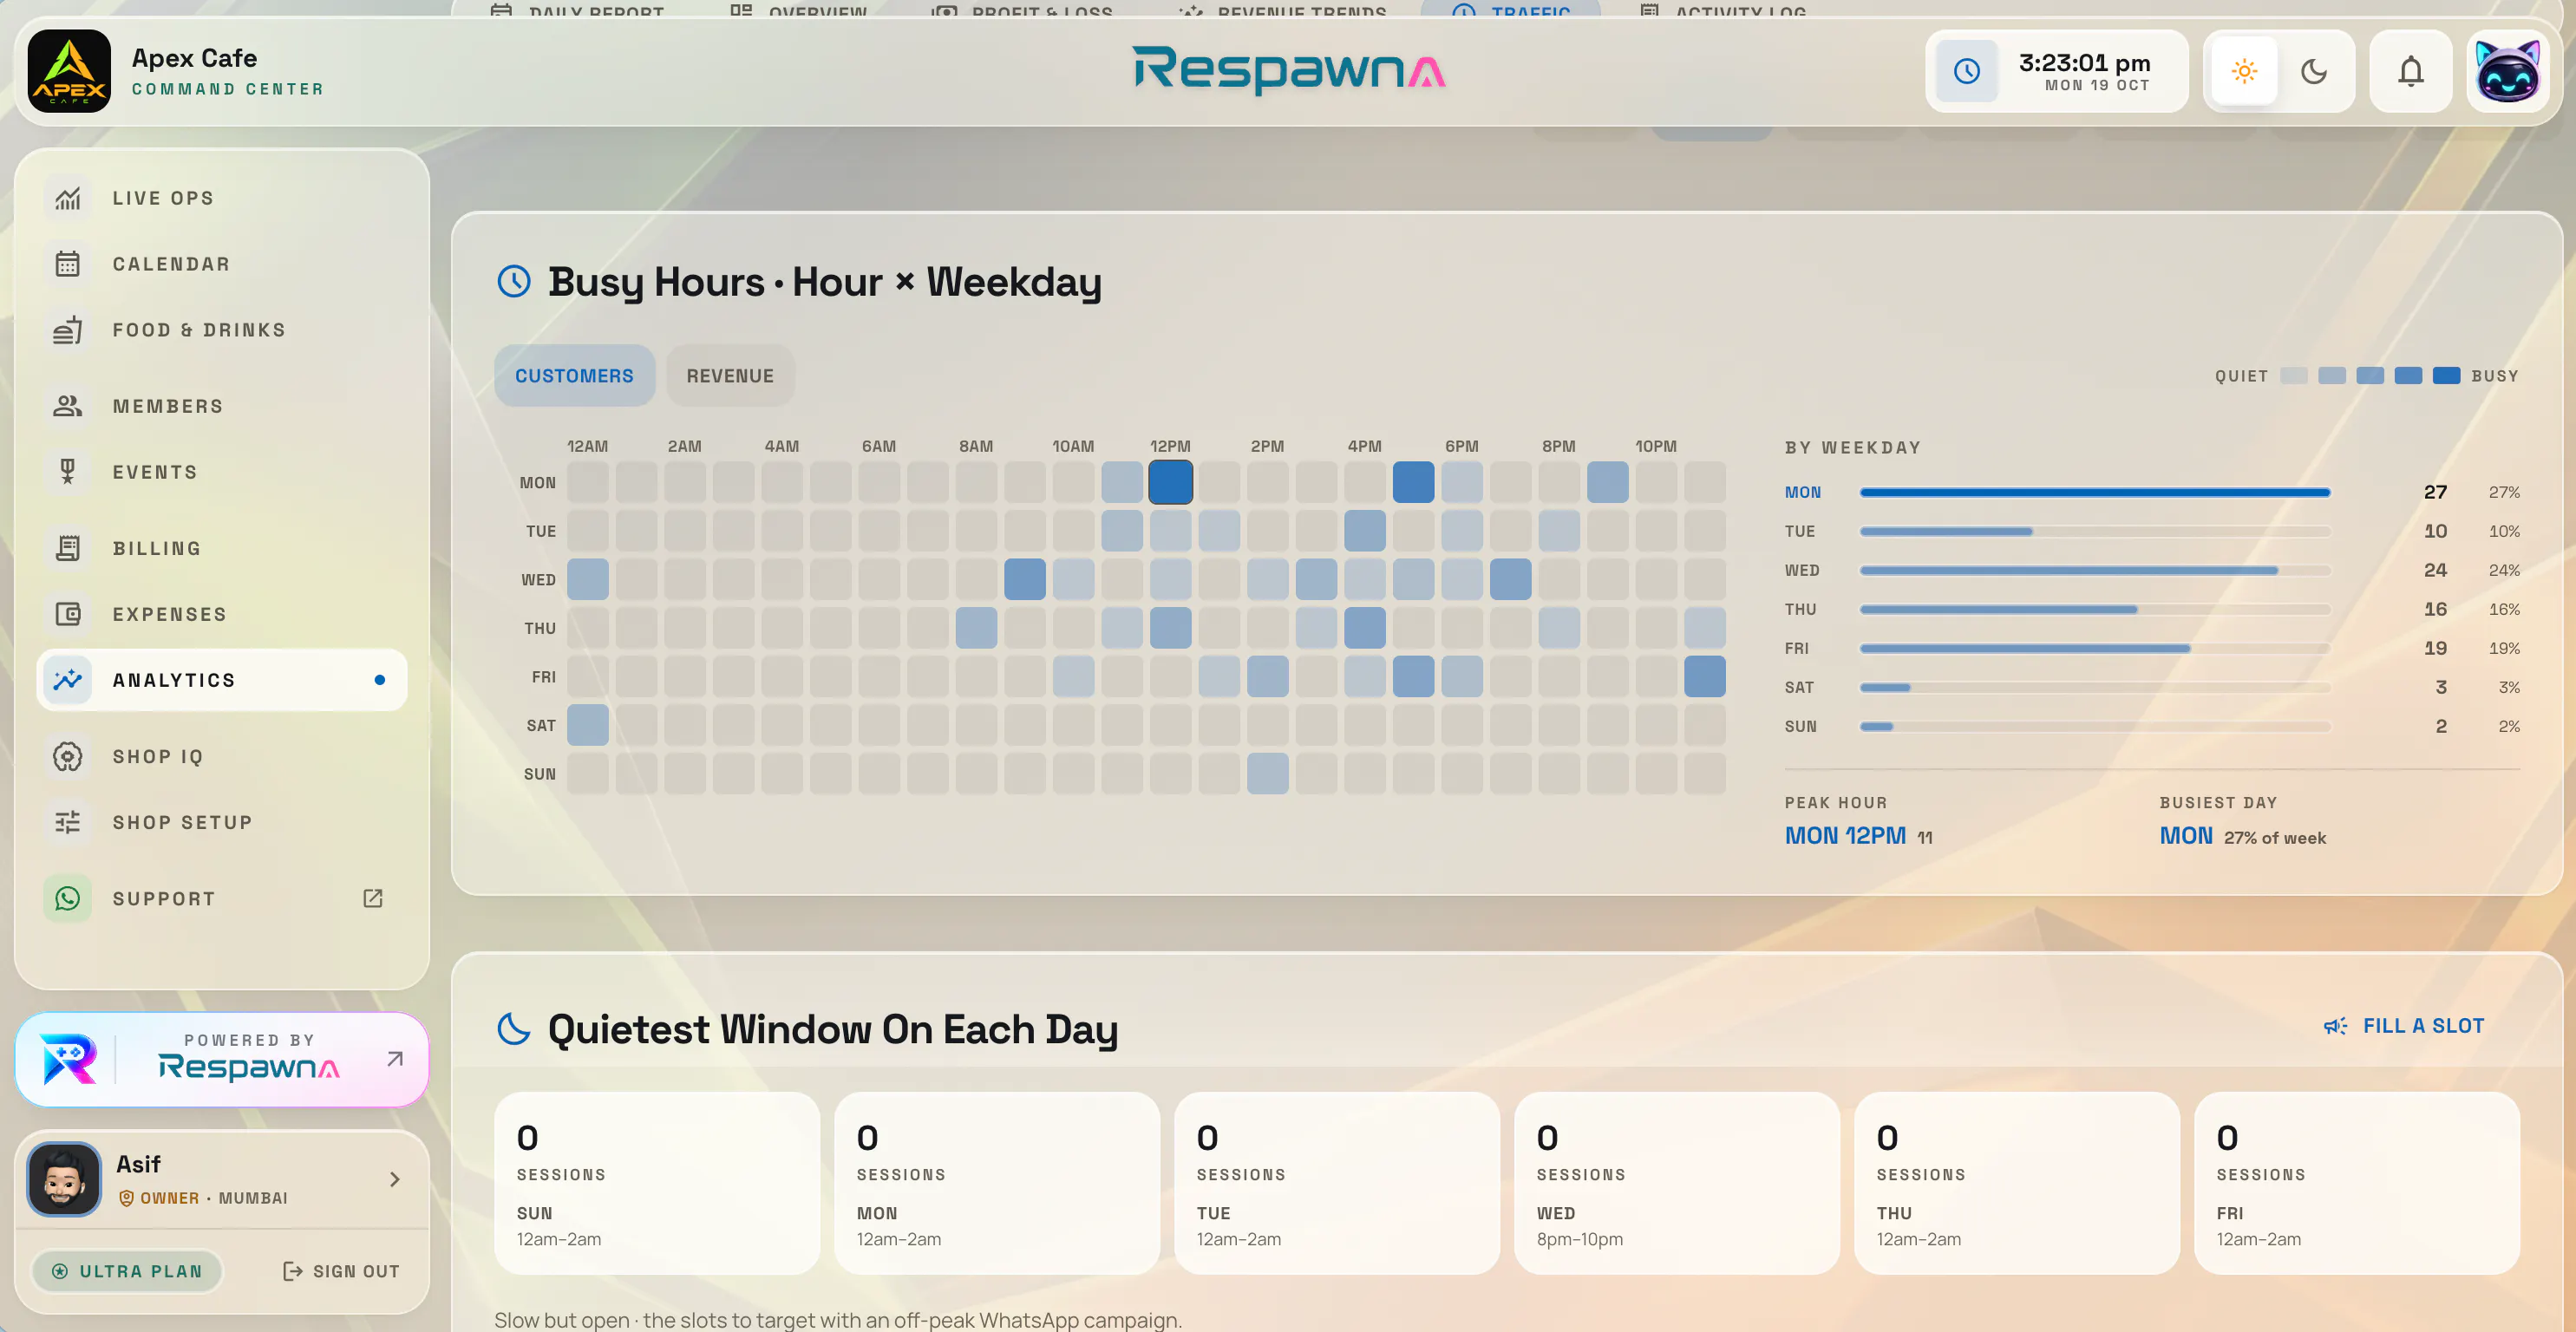Expand Asif owner profile chevron
Viewport: 2576px width, 1332px height.
(395, 1180)
